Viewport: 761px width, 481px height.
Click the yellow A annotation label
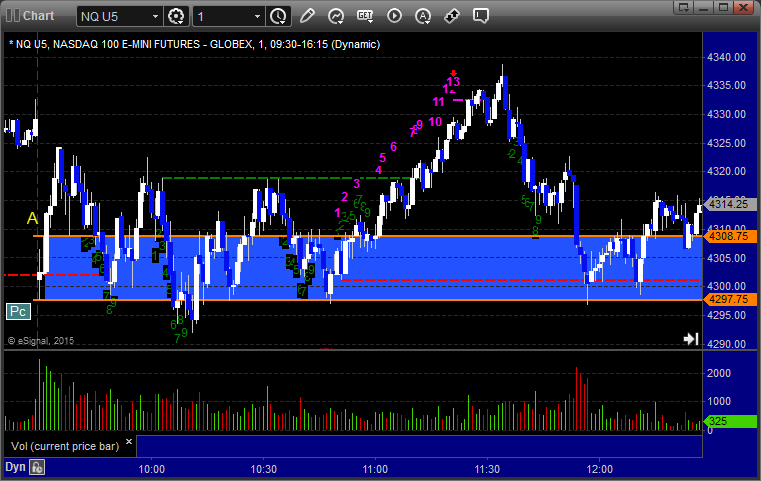click(32, 218)
